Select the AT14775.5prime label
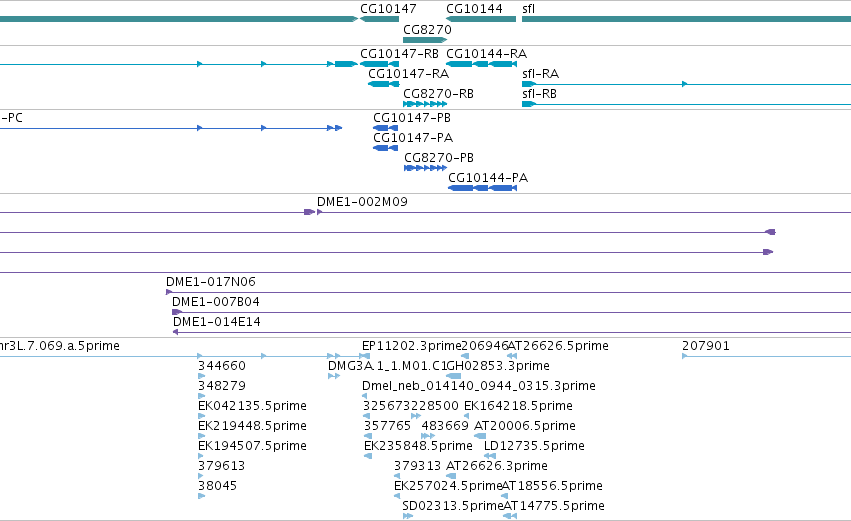The image size is (851, 521). click(x=554, y=506)
